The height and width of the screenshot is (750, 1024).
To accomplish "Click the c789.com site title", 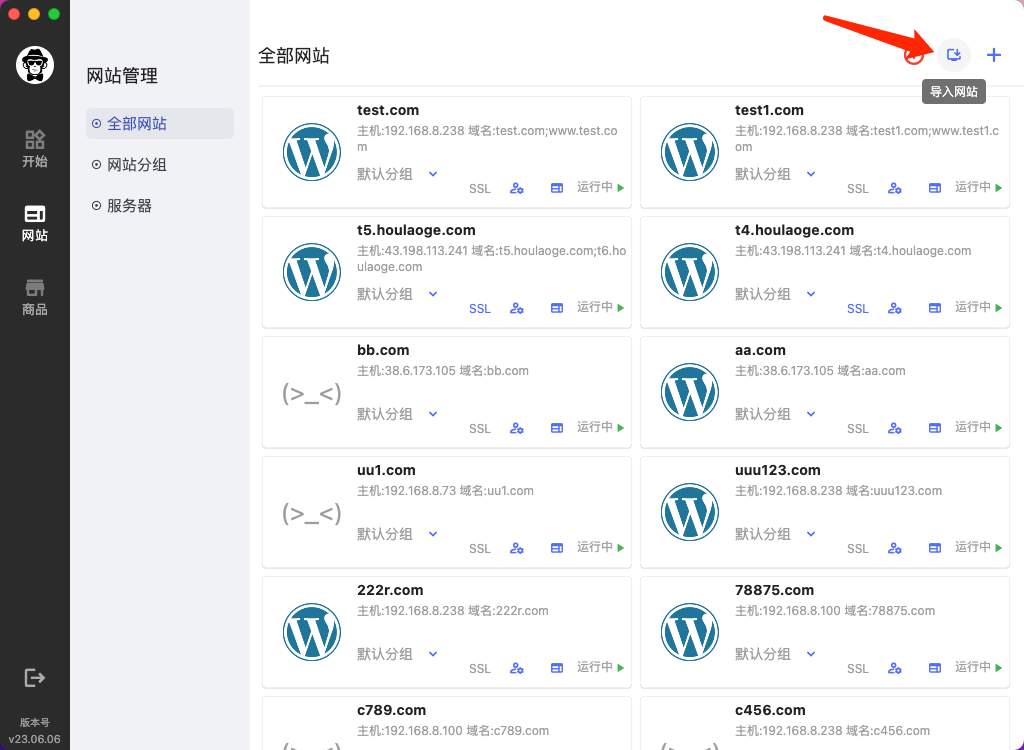I will 391,710.
